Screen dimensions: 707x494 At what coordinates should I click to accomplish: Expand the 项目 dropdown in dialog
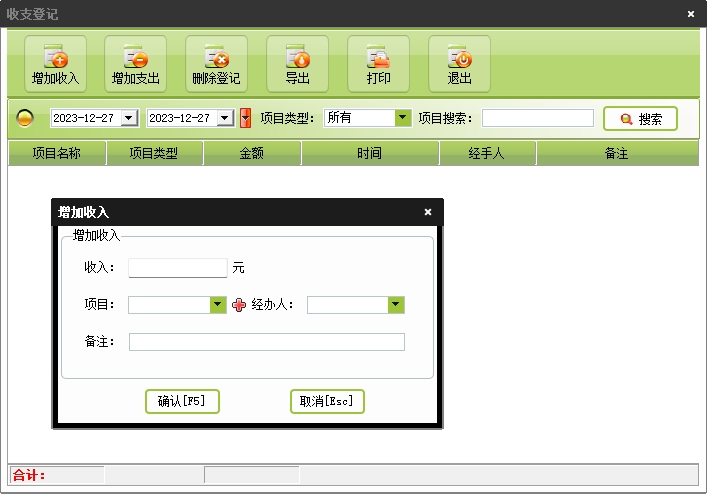point(218,305)
